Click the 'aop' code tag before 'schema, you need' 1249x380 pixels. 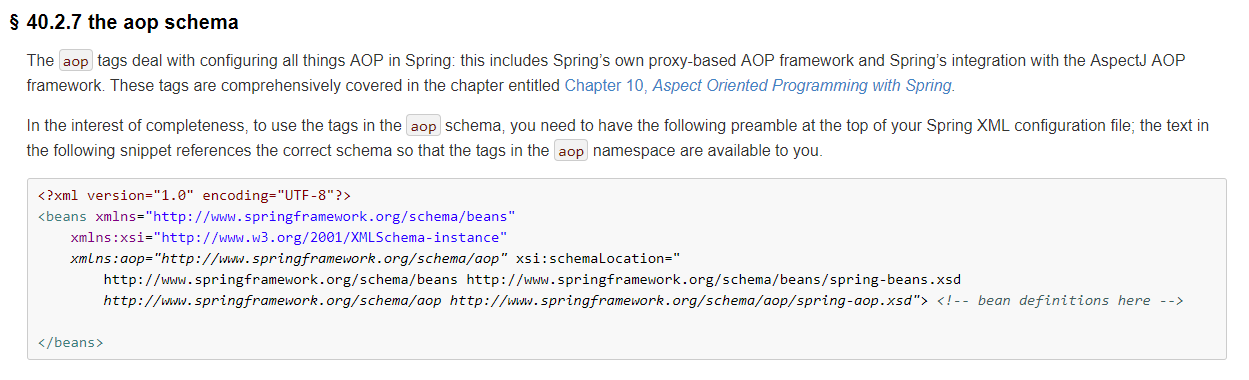pos(424,126)
